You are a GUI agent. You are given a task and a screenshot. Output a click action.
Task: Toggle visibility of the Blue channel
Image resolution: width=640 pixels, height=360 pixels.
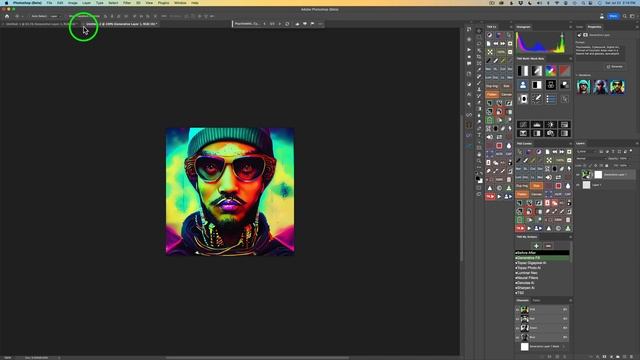pyautogui.click(x=518, y=338)
